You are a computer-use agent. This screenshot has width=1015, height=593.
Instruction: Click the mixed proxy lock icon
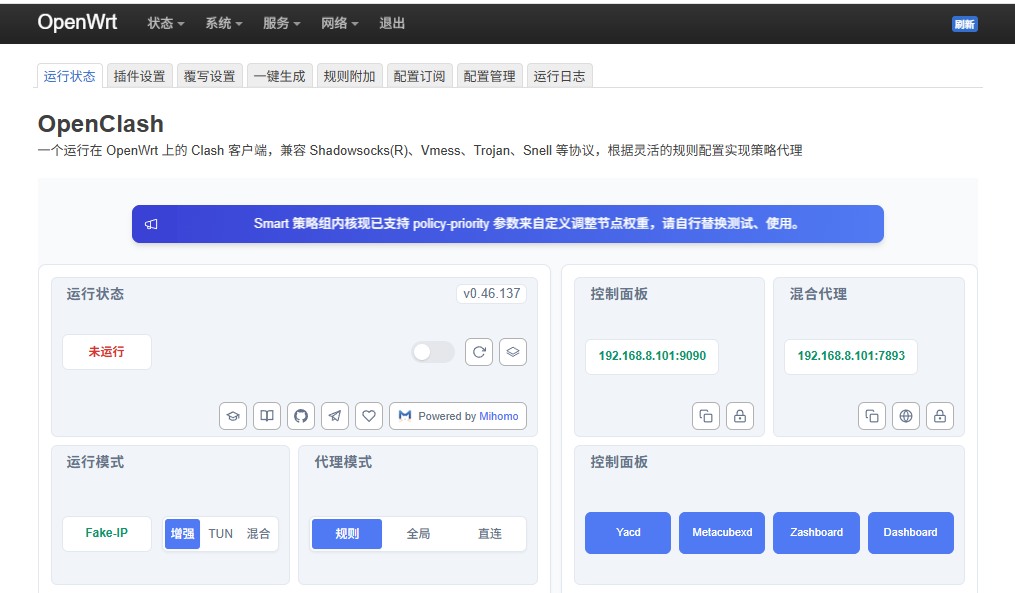click(940, 416)
